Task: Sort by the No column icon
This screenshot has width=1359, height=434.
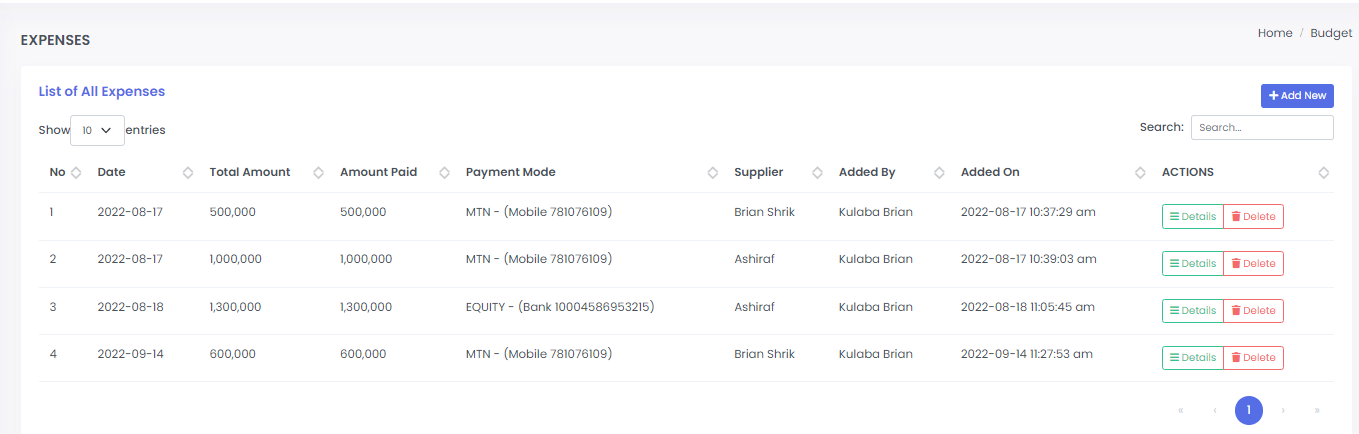Action: (76, 173)
